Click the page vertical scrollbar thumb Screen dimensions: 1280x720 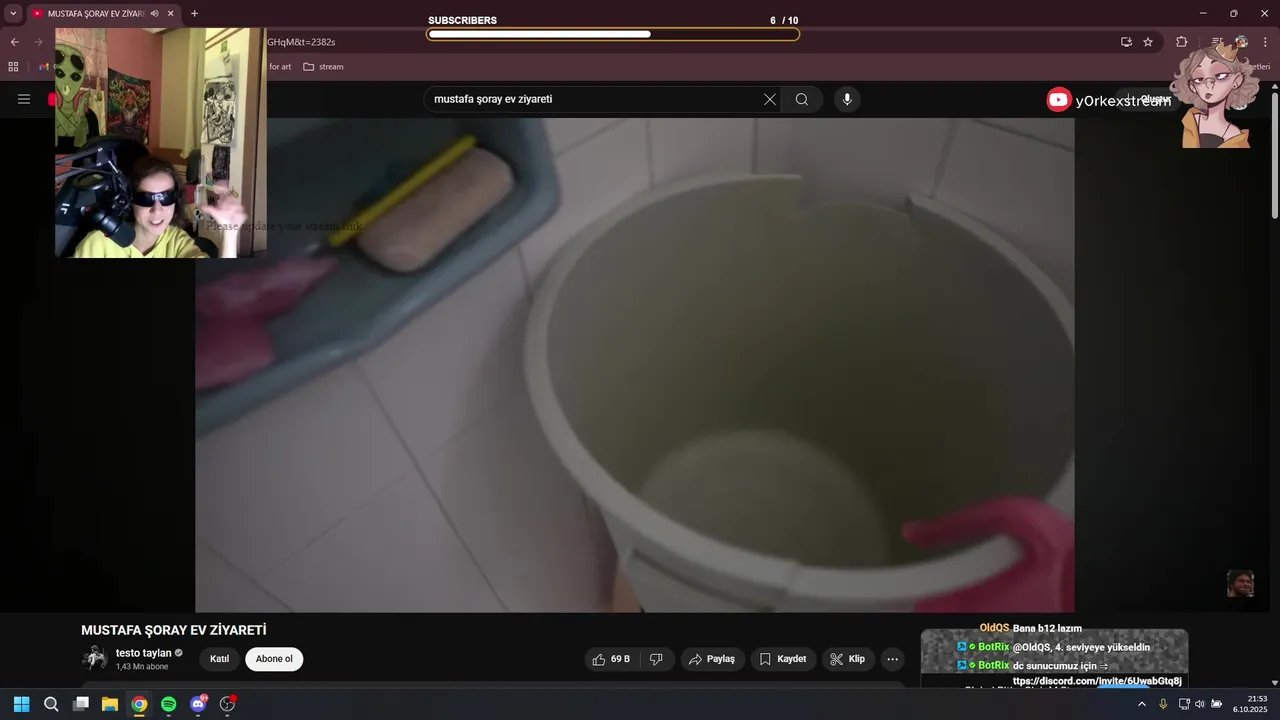(1275, 155)
